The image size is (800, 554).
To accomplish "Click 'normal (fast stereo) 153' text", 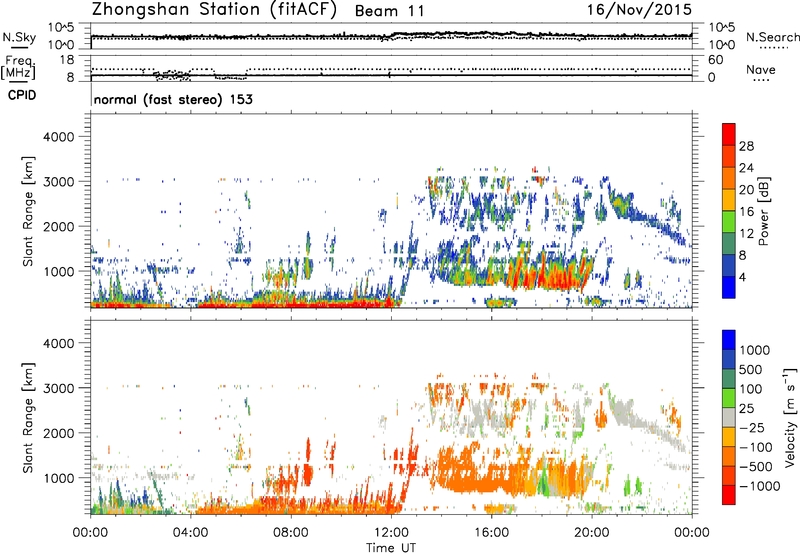I will tap(173, 99).
